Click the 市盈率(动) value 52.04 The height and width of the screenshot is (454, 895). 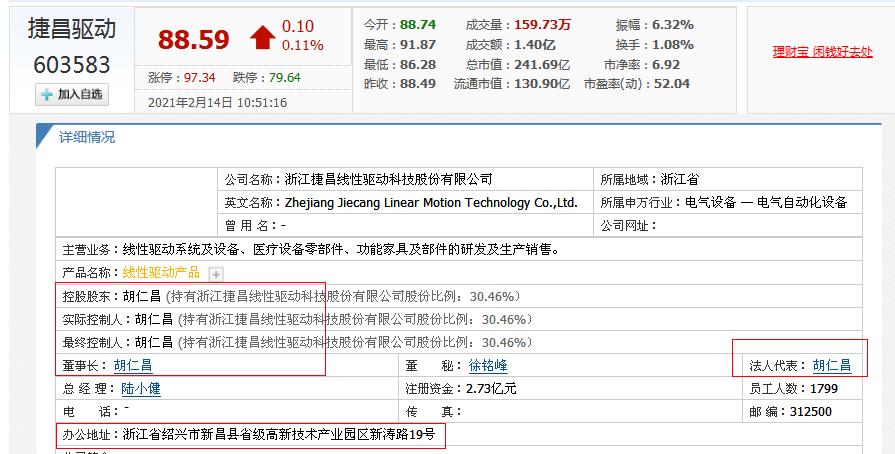coord(672,84)
